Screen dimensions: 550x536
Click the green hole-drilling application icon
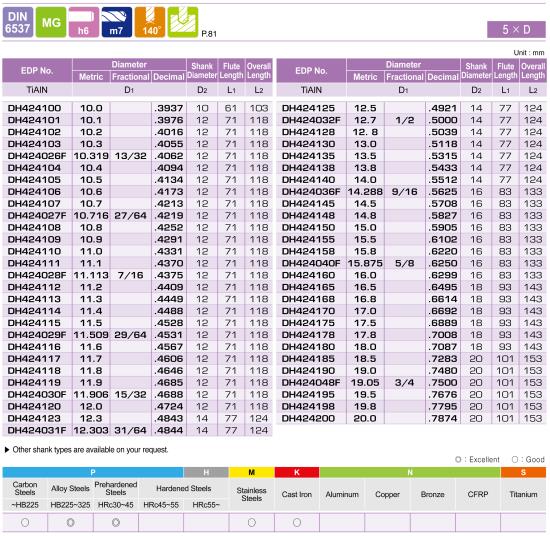coord(183,22)
